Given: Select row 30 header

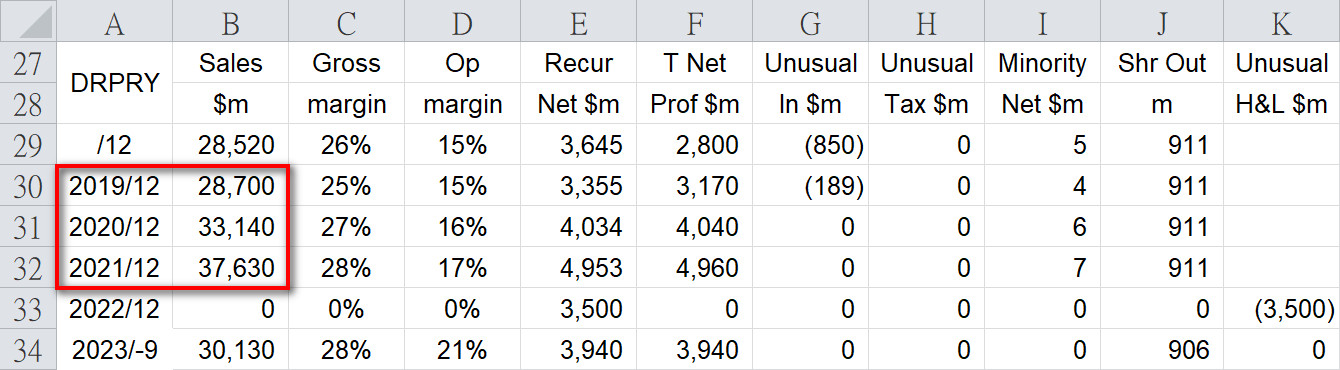Looking at the screenshot, I should [x=28, y=185].
